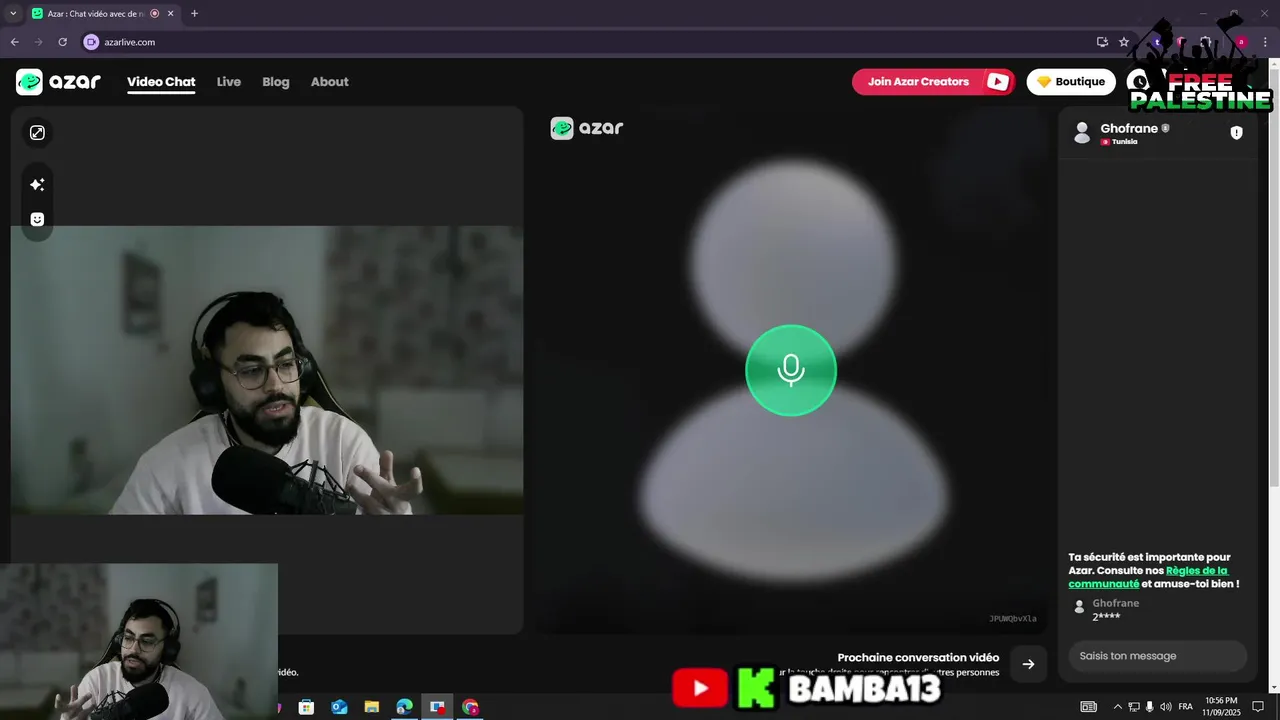Click the Ghofrane name in the chat header
1280x720 pixels.
tap(1129, 128)
